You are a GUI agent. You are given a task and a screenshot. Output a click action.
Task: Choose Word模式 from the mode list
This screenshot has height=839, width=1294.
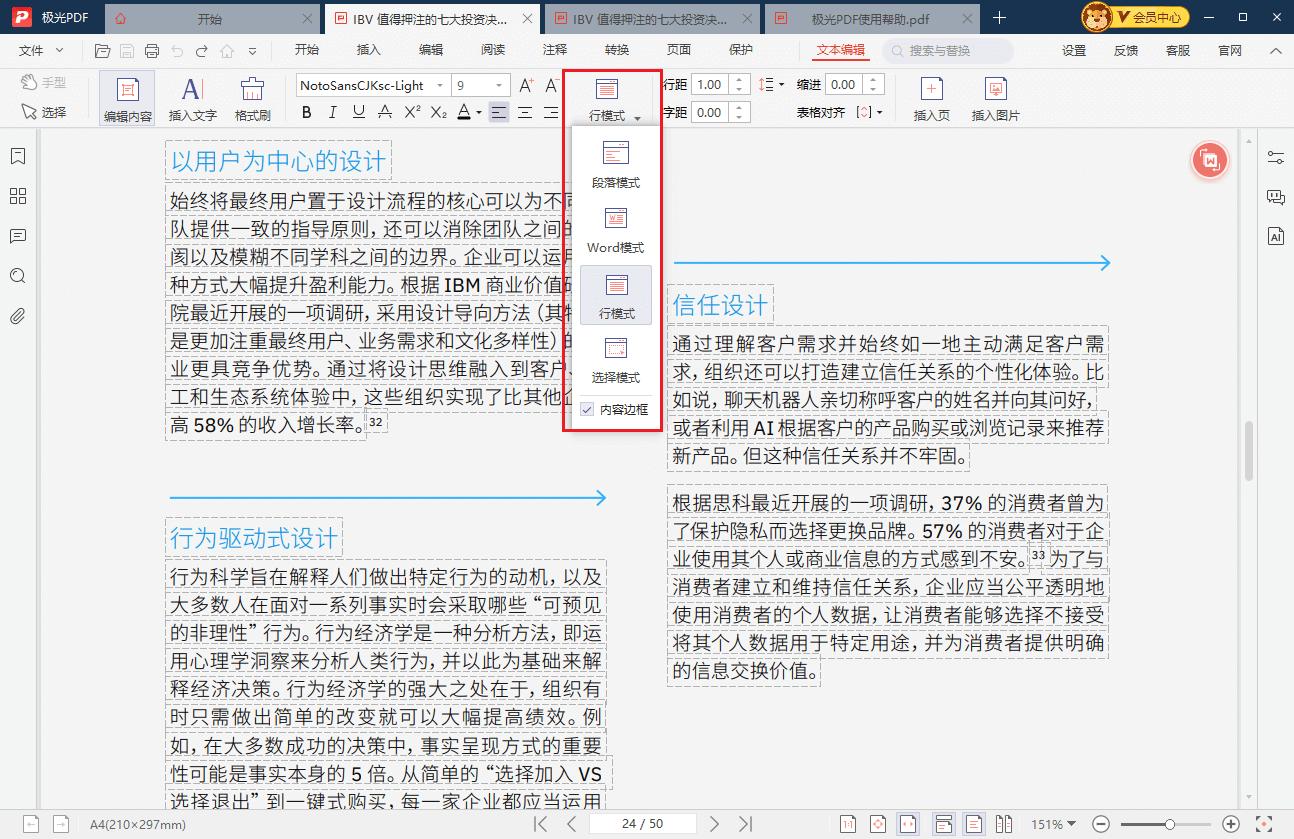tap(615, 229)
